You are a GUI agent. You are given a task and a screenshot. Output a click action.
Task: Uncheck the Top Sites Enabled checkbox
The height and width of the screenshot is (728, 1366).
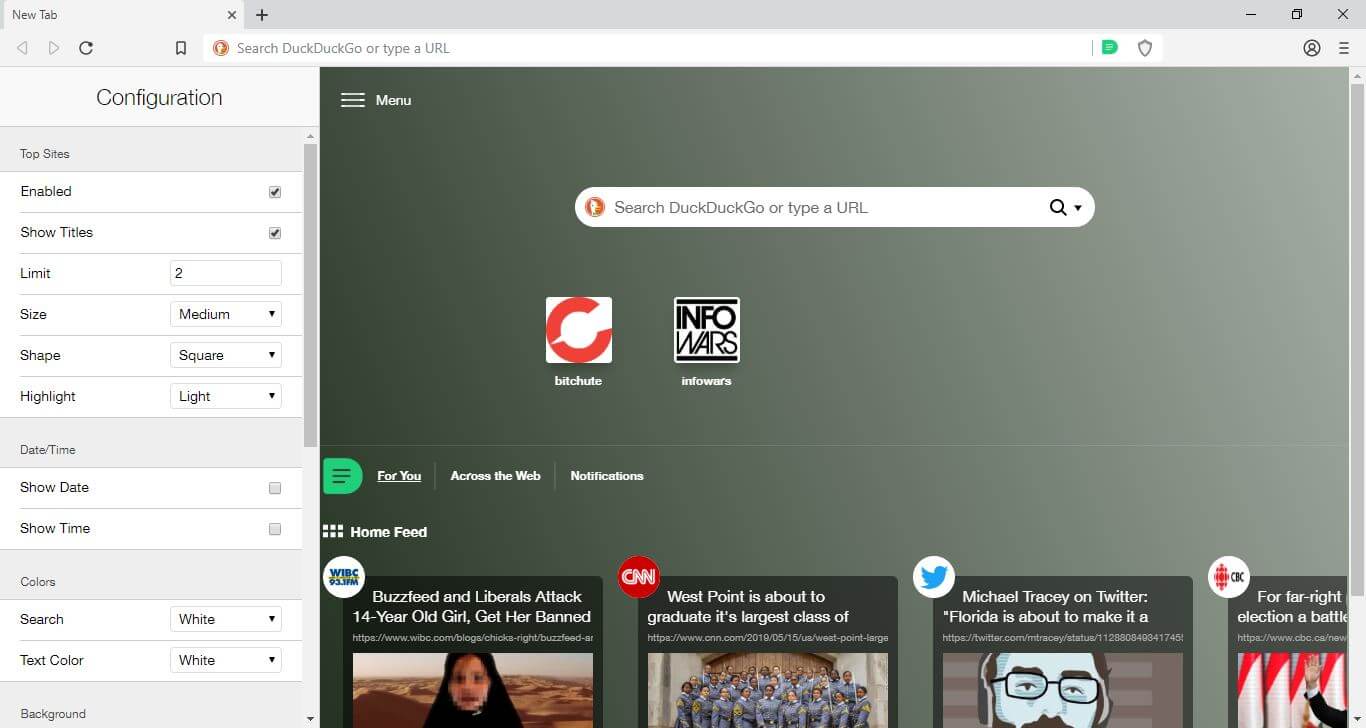pyautogui.click(x=275, y=192)
